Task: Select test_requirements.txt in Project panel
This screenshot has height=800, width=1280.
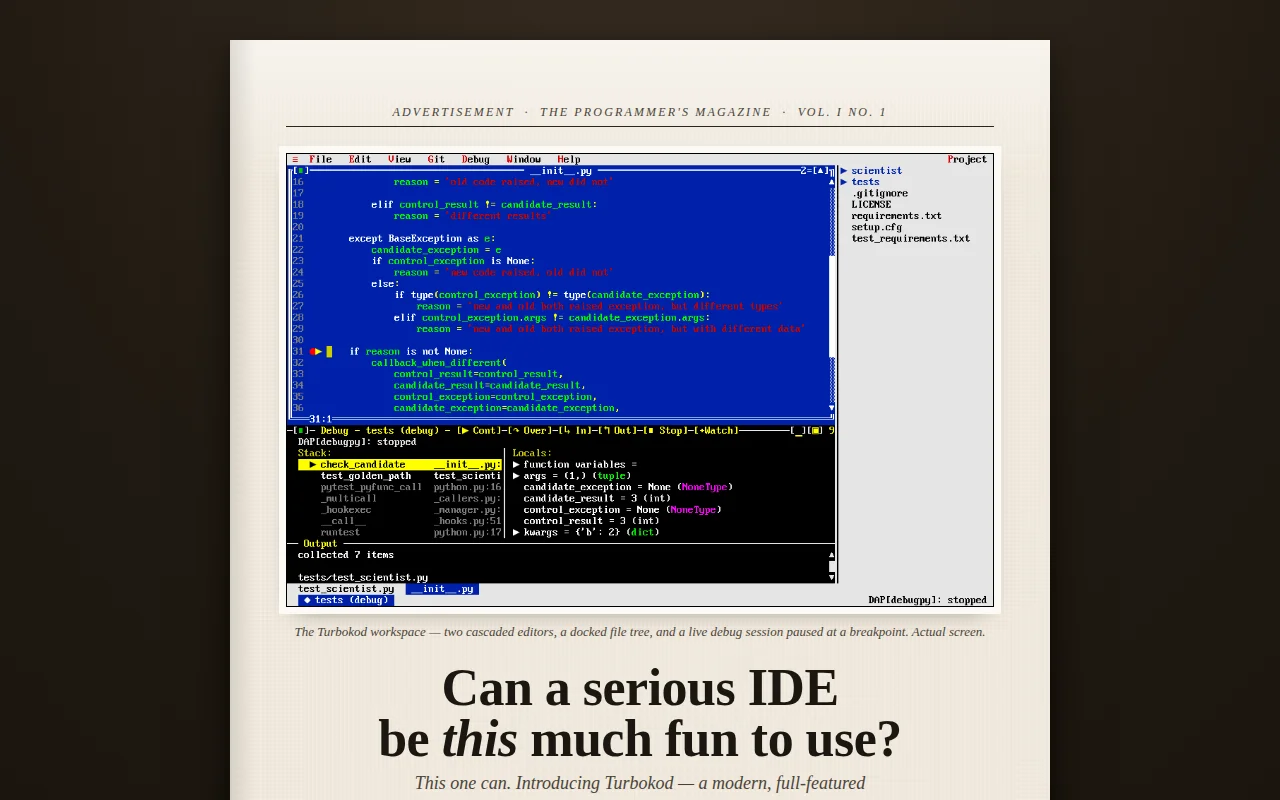Action: (910, 238)
